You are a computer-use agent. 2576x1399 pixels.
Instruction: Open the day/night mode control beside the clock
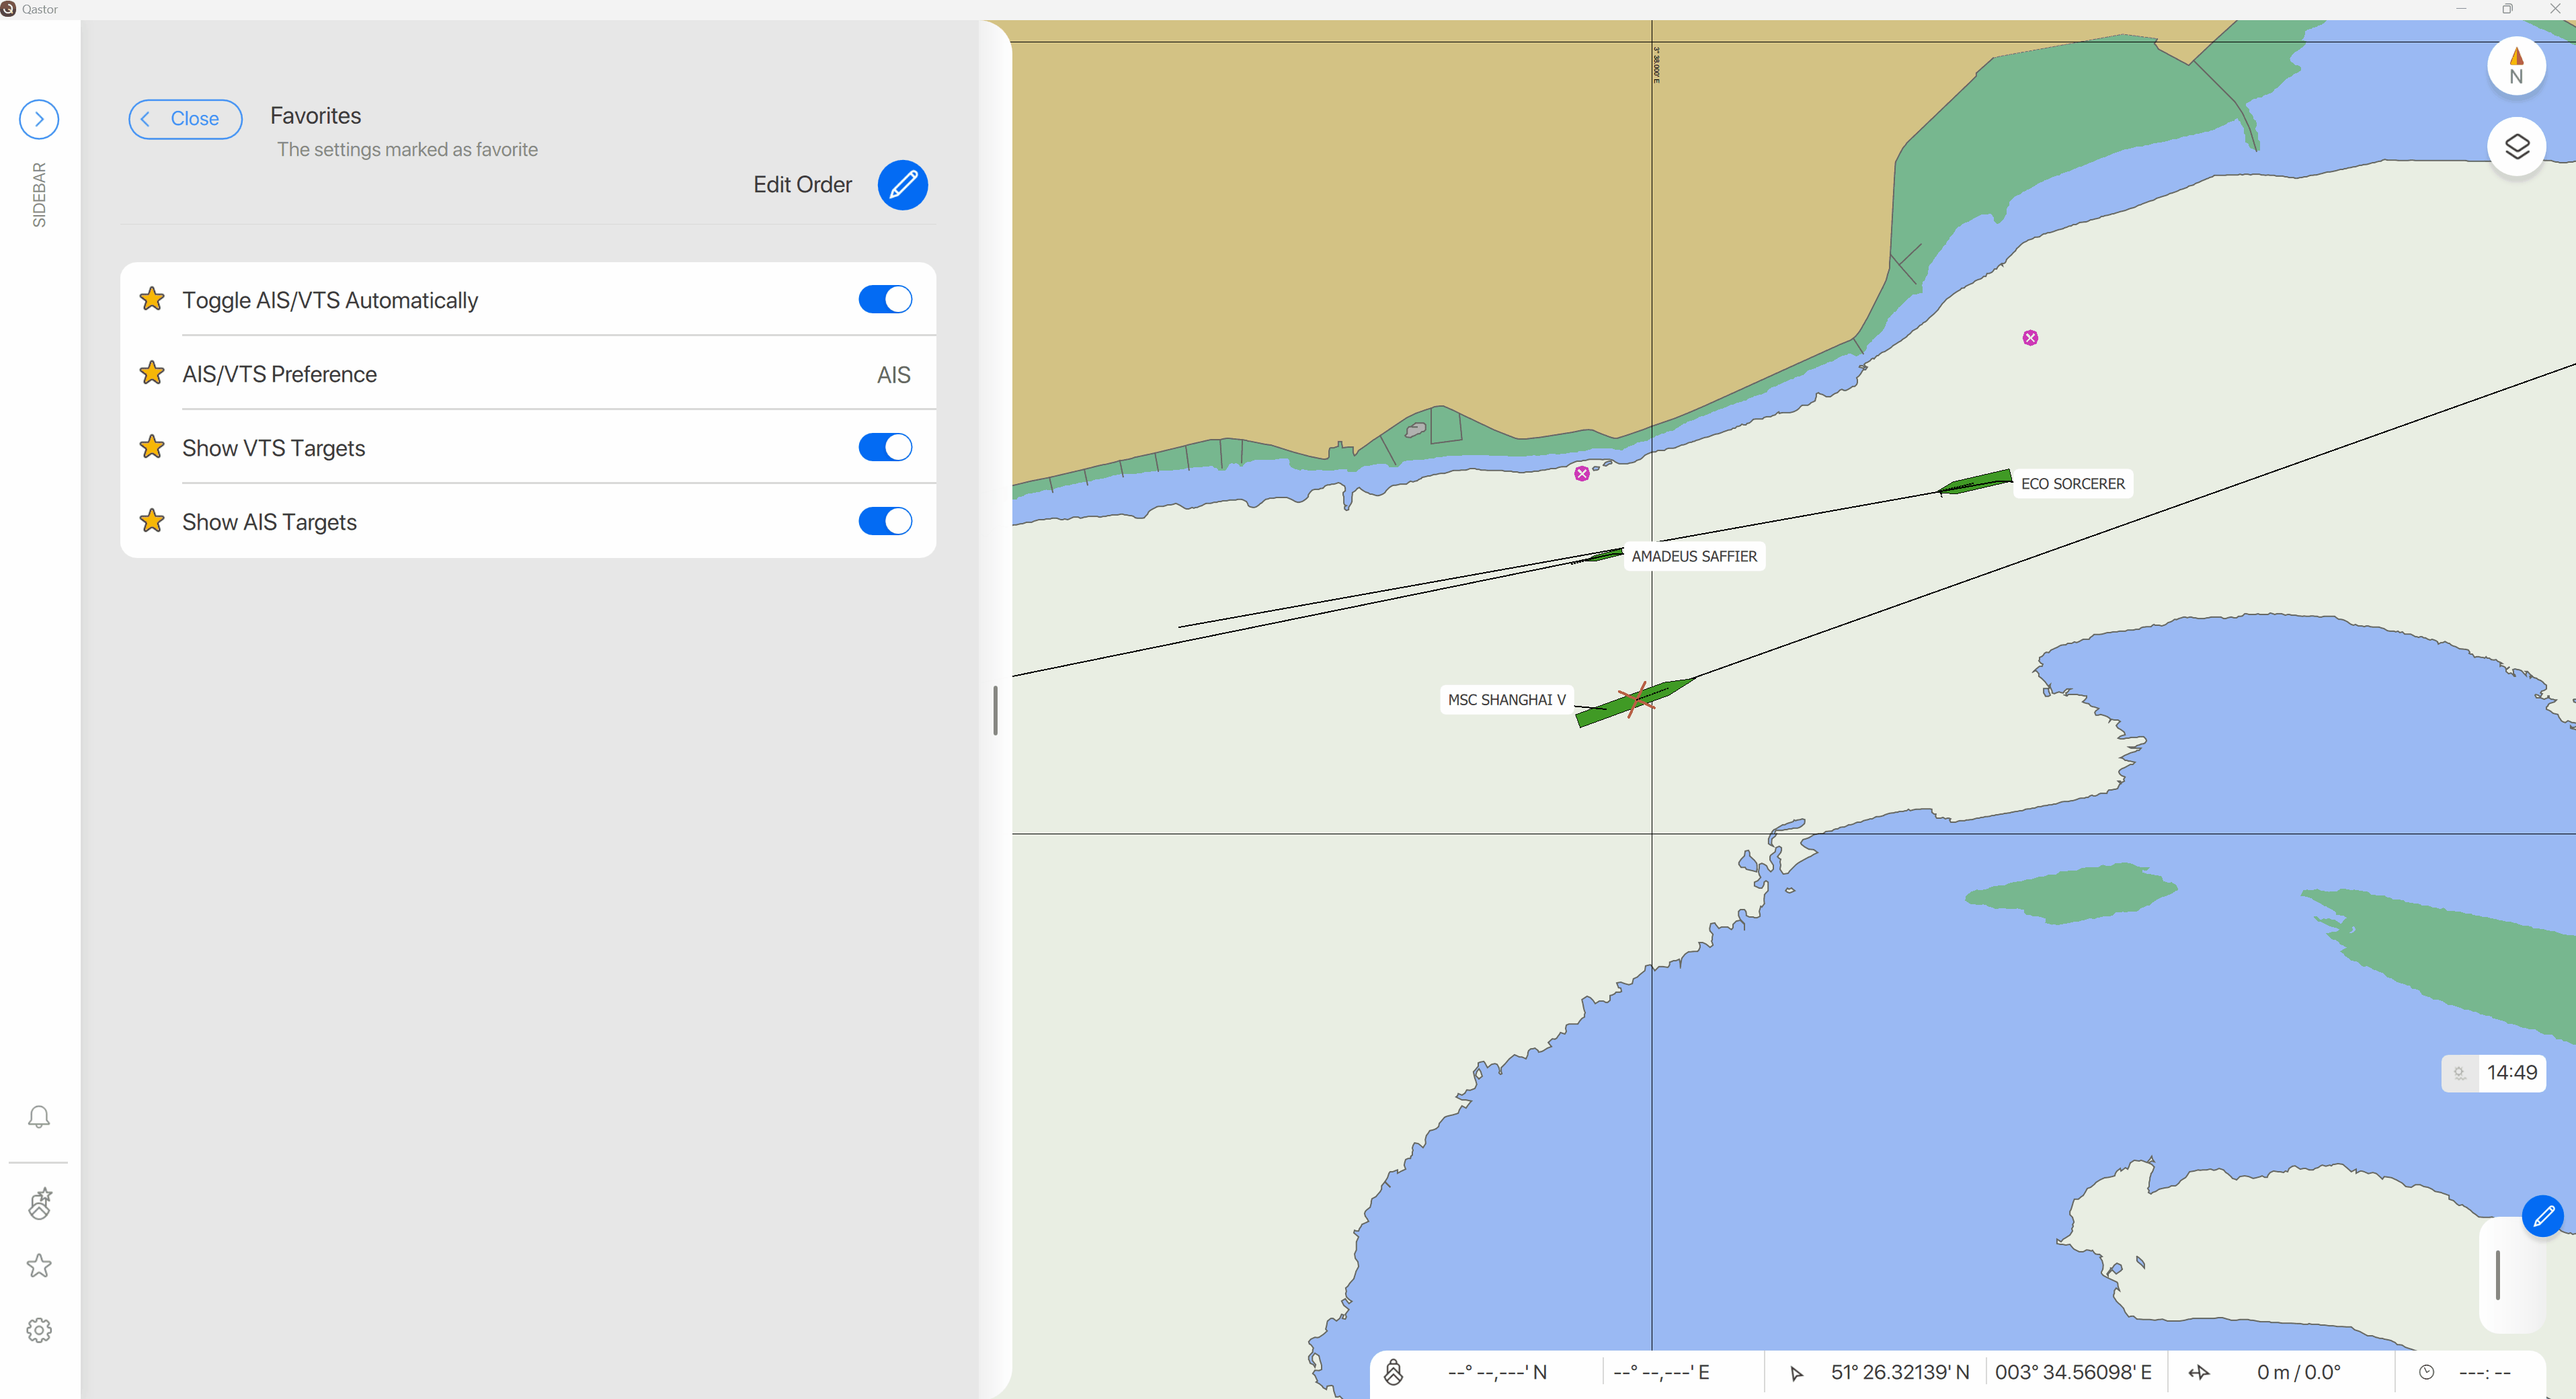tap(2458, 1073)
